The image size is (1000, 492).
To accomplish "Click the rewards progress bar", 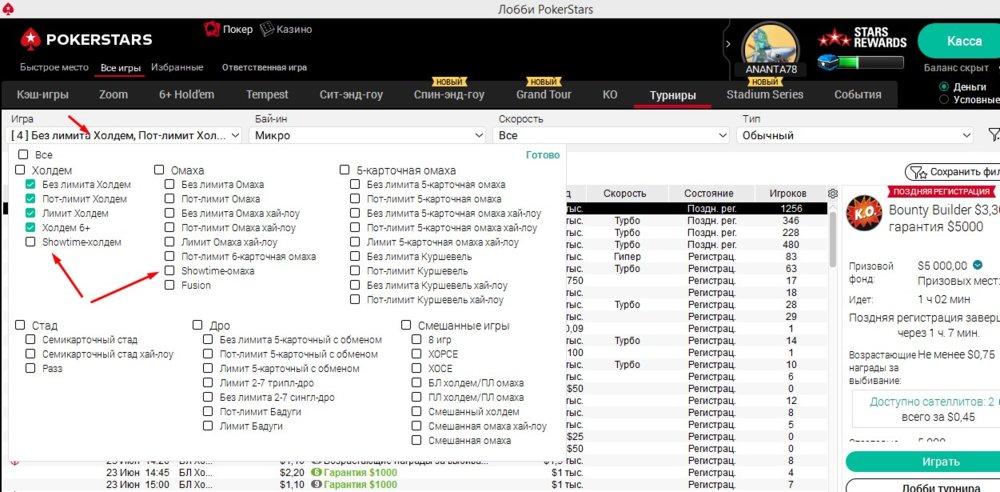I will click(x=871, y=63).
